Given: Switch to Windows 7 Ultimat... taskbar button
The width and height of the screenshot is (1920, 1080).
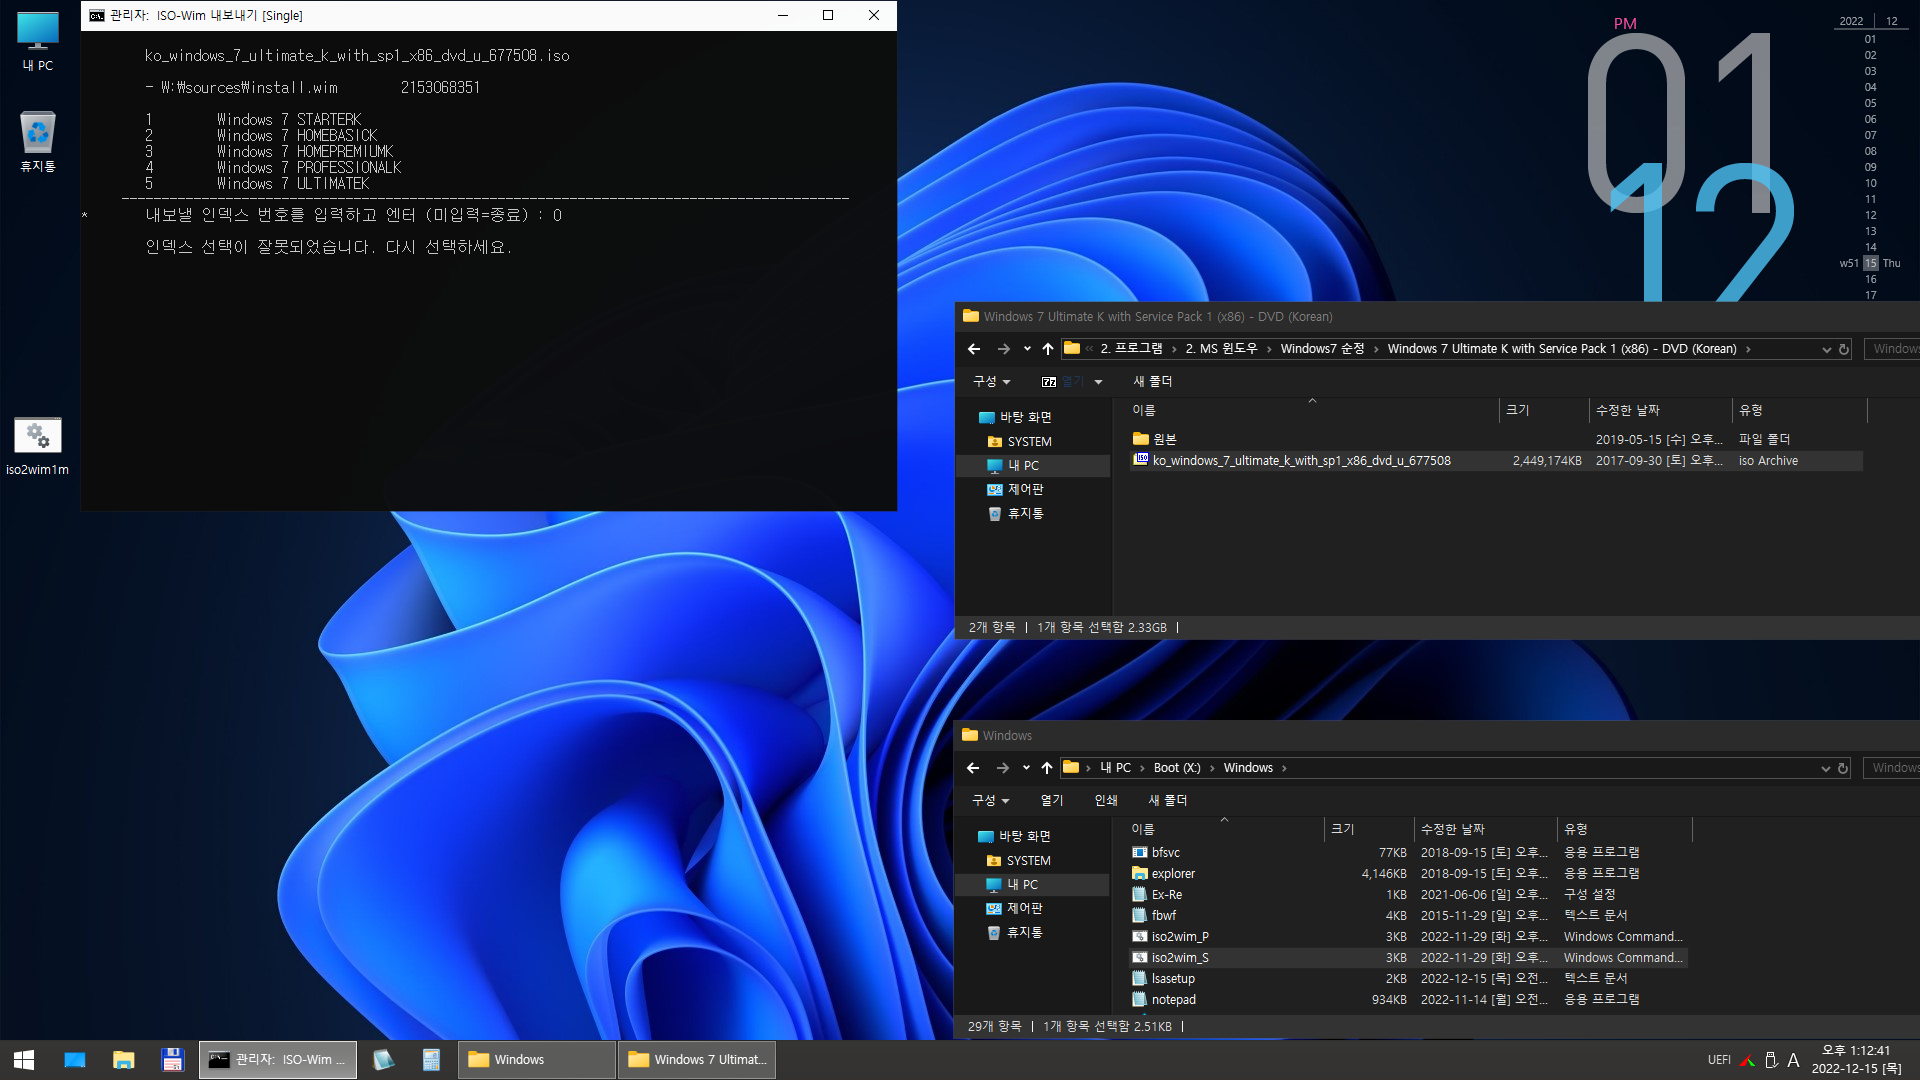Looking at the screenshot, I should point(697,1059).
